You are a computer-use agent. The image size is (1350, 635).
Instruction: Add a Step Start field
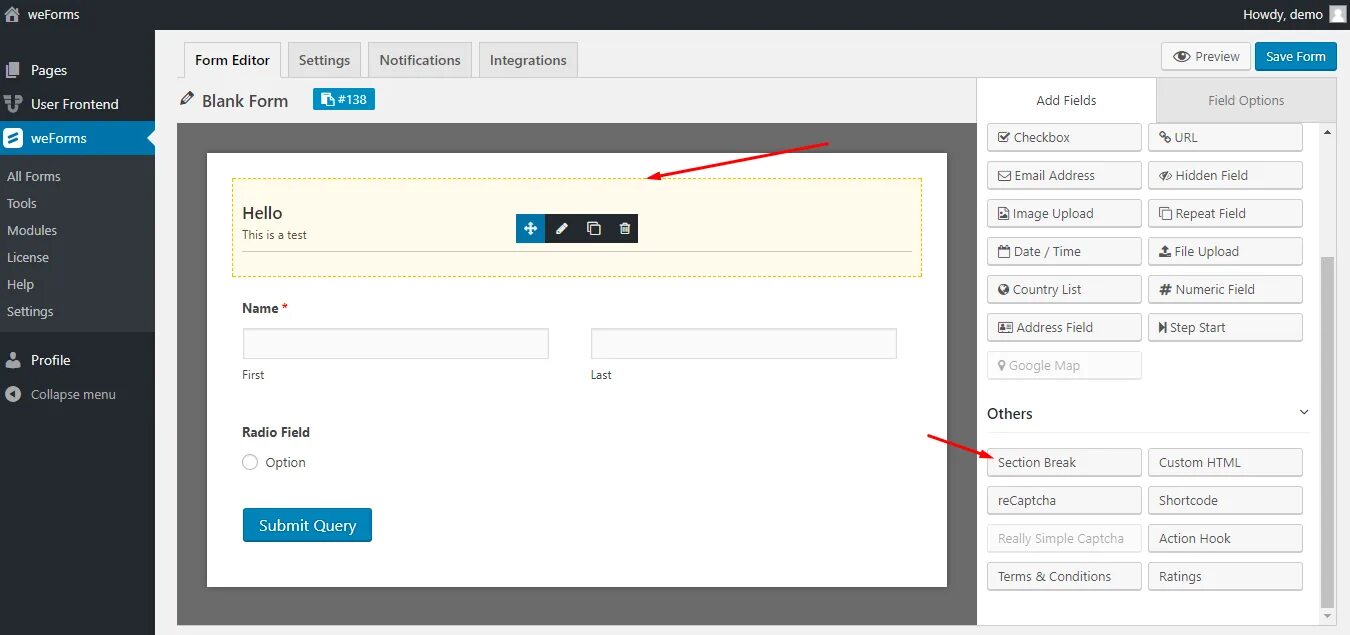pos(1225,327)
